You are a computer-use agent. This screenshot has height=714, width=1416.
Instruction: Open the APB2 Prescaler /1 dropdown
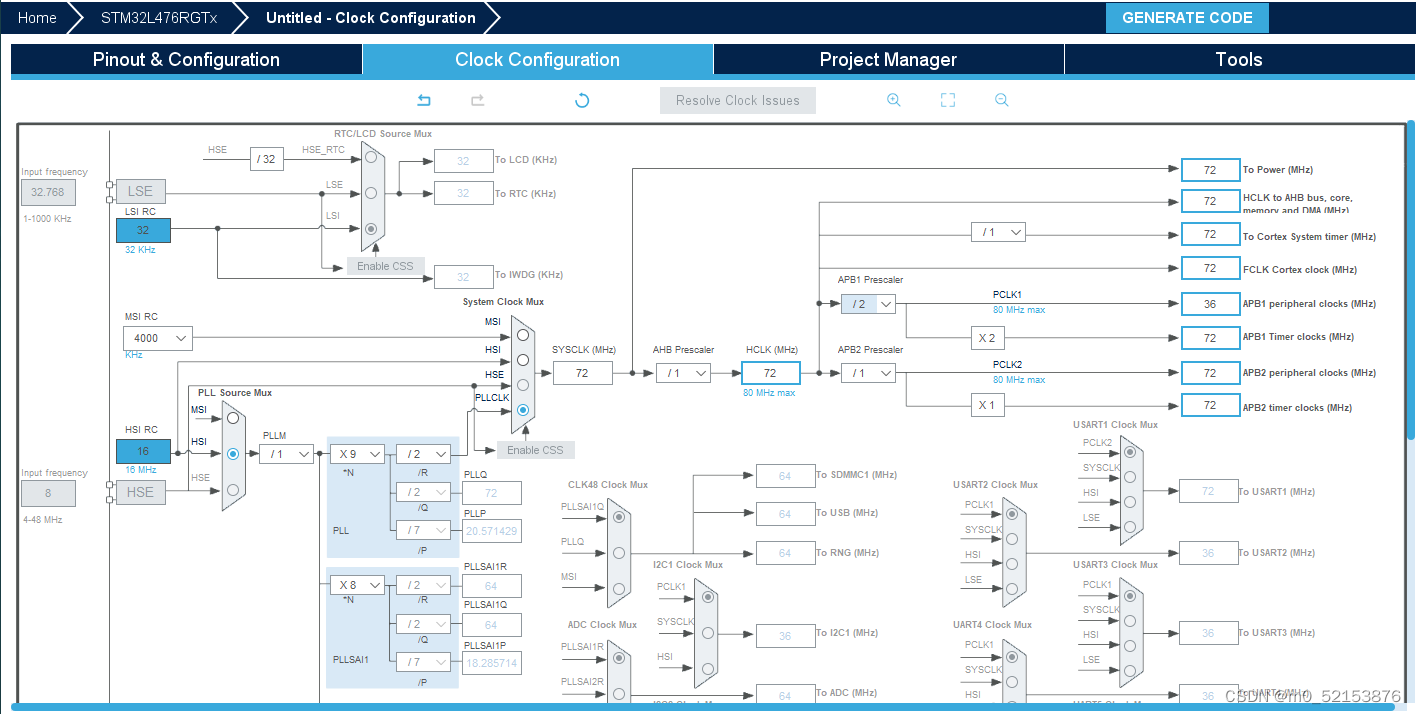(x=868, y=373)
